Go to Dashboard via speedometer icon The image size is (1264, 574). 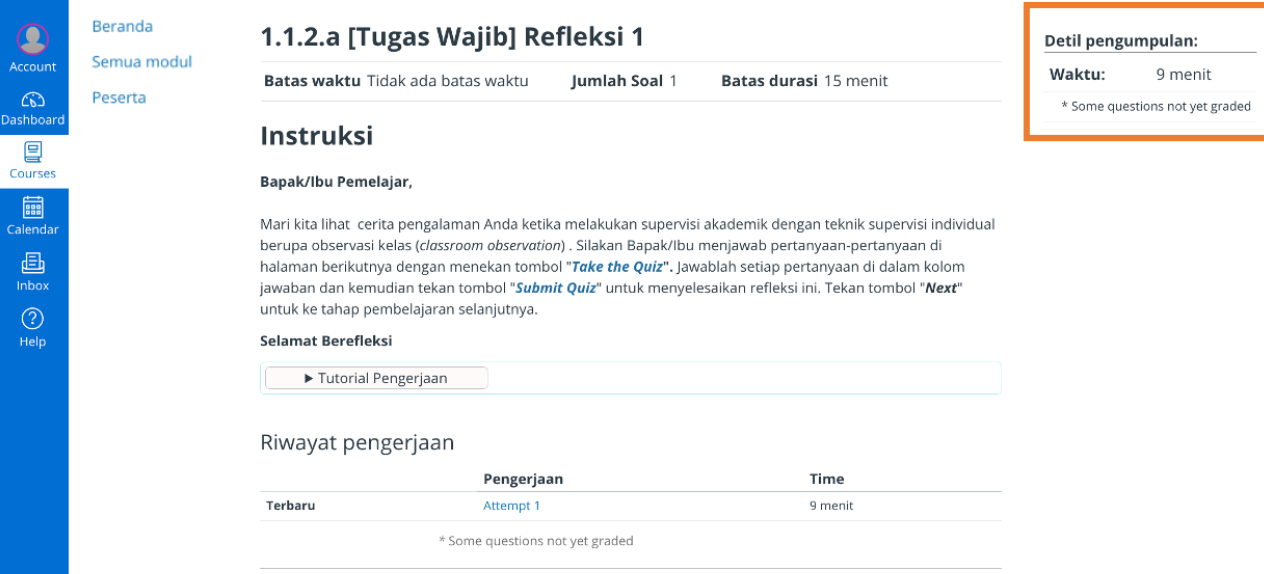(x=33, y=100)
